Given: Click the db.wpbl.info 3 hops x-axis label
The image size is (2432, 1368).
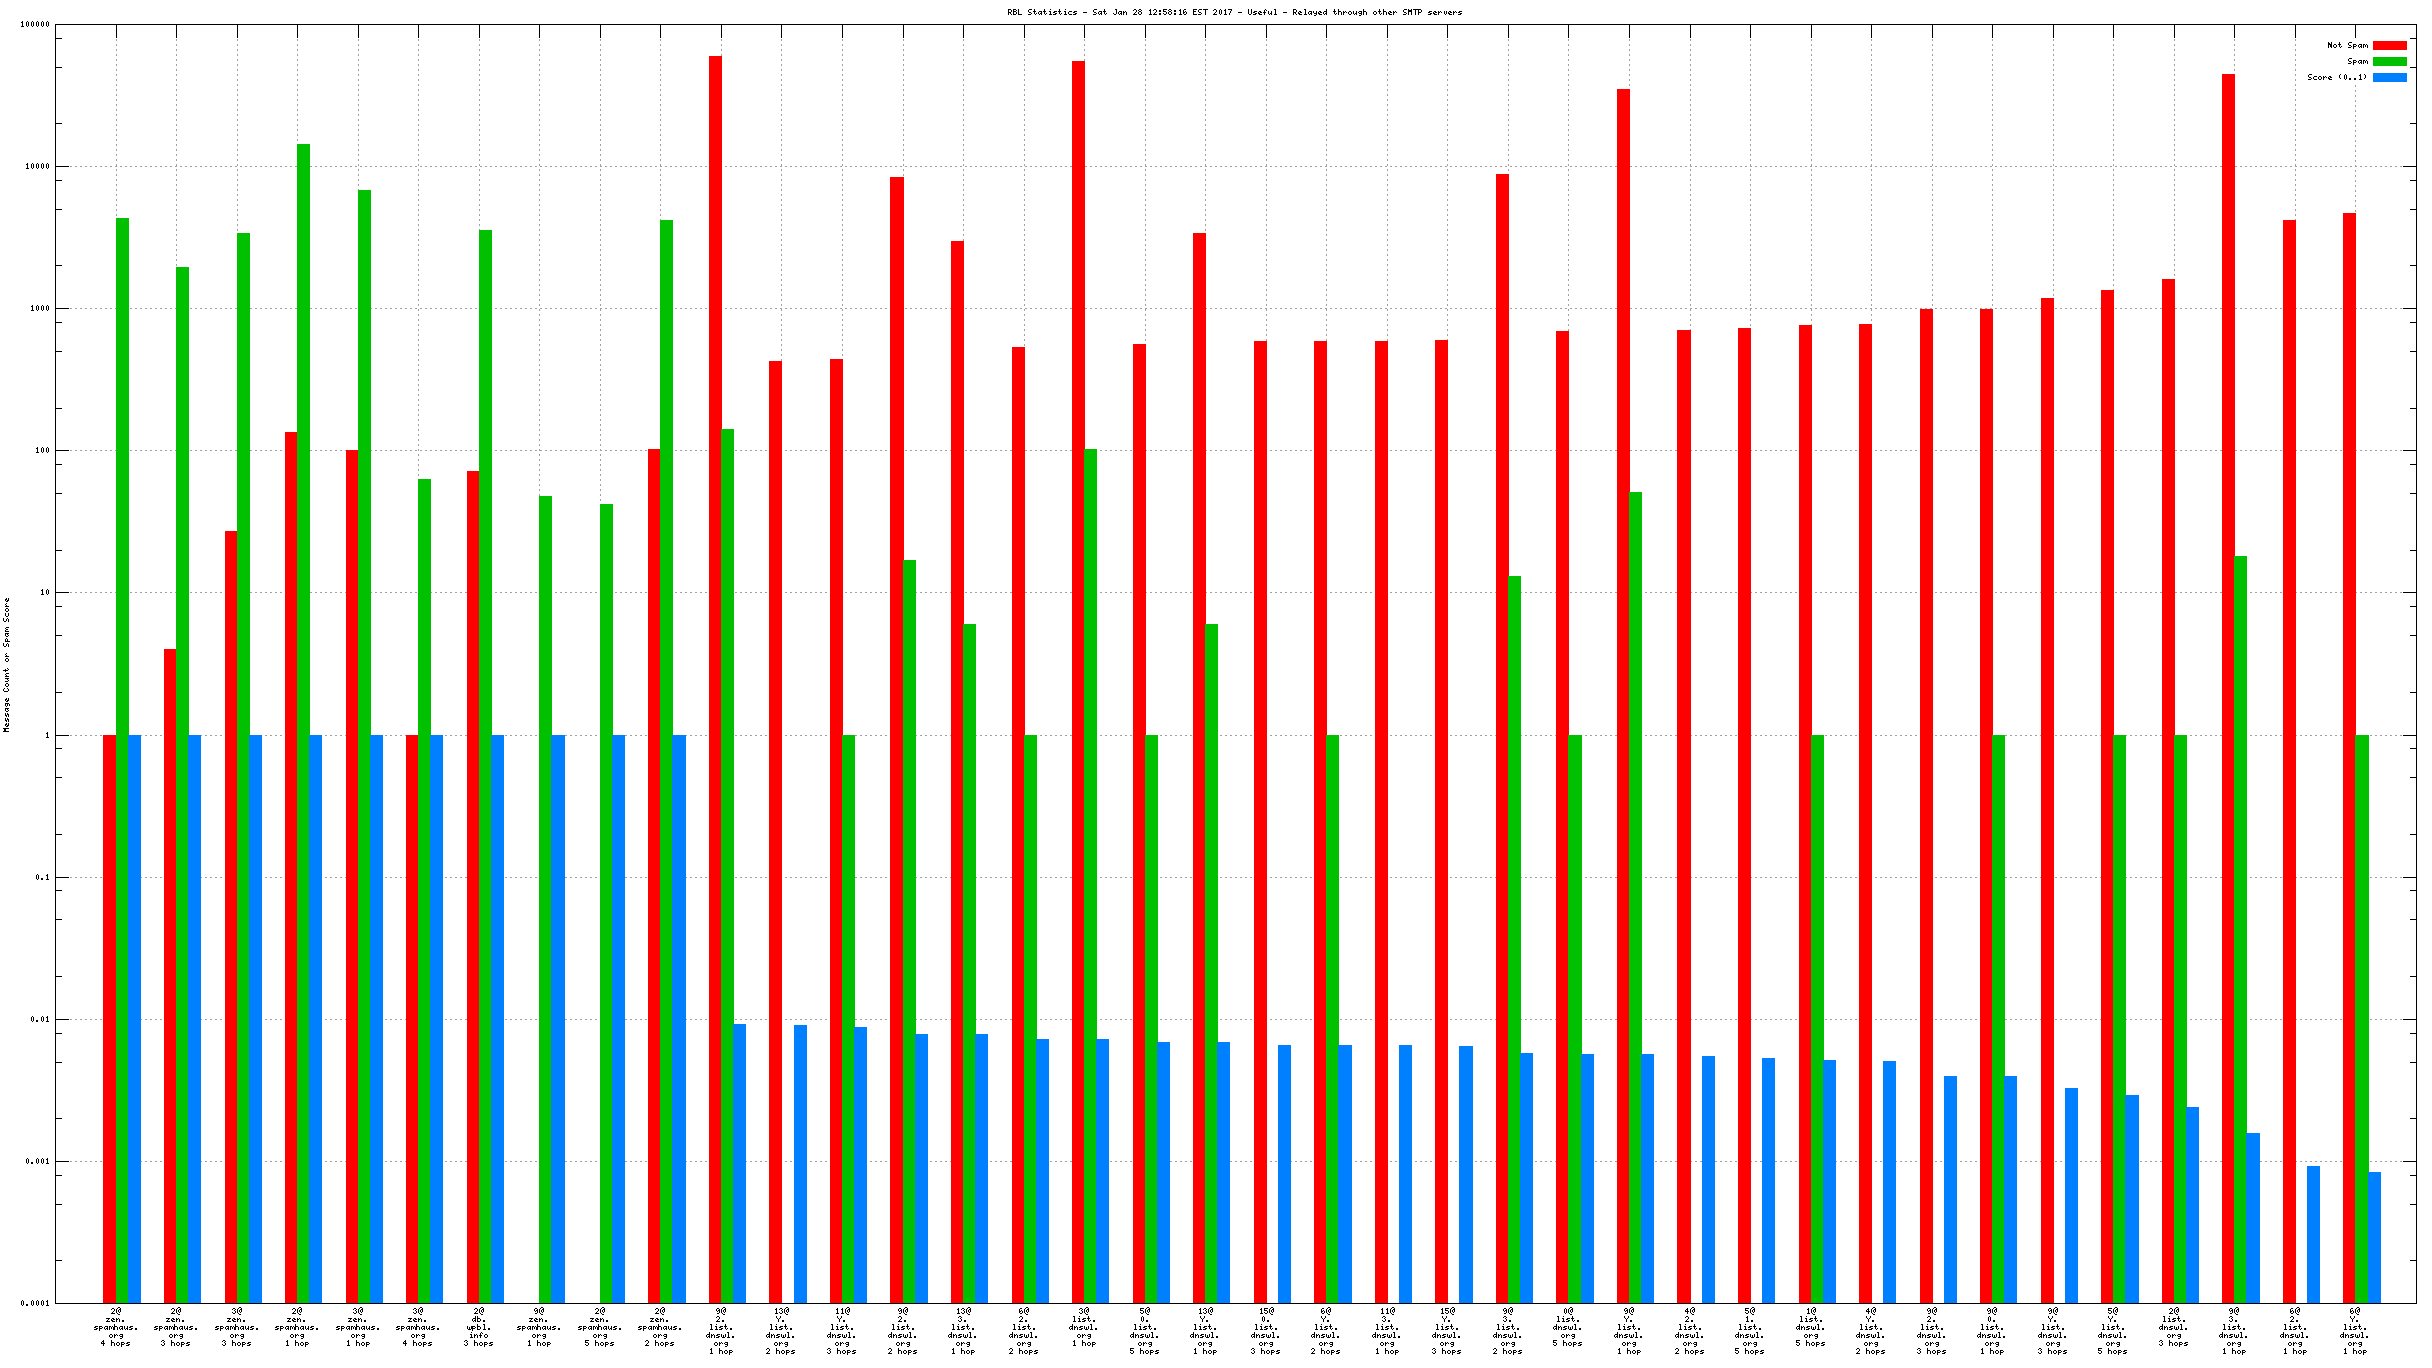Looking at the screenshot, I should [x=479, y=1327].
